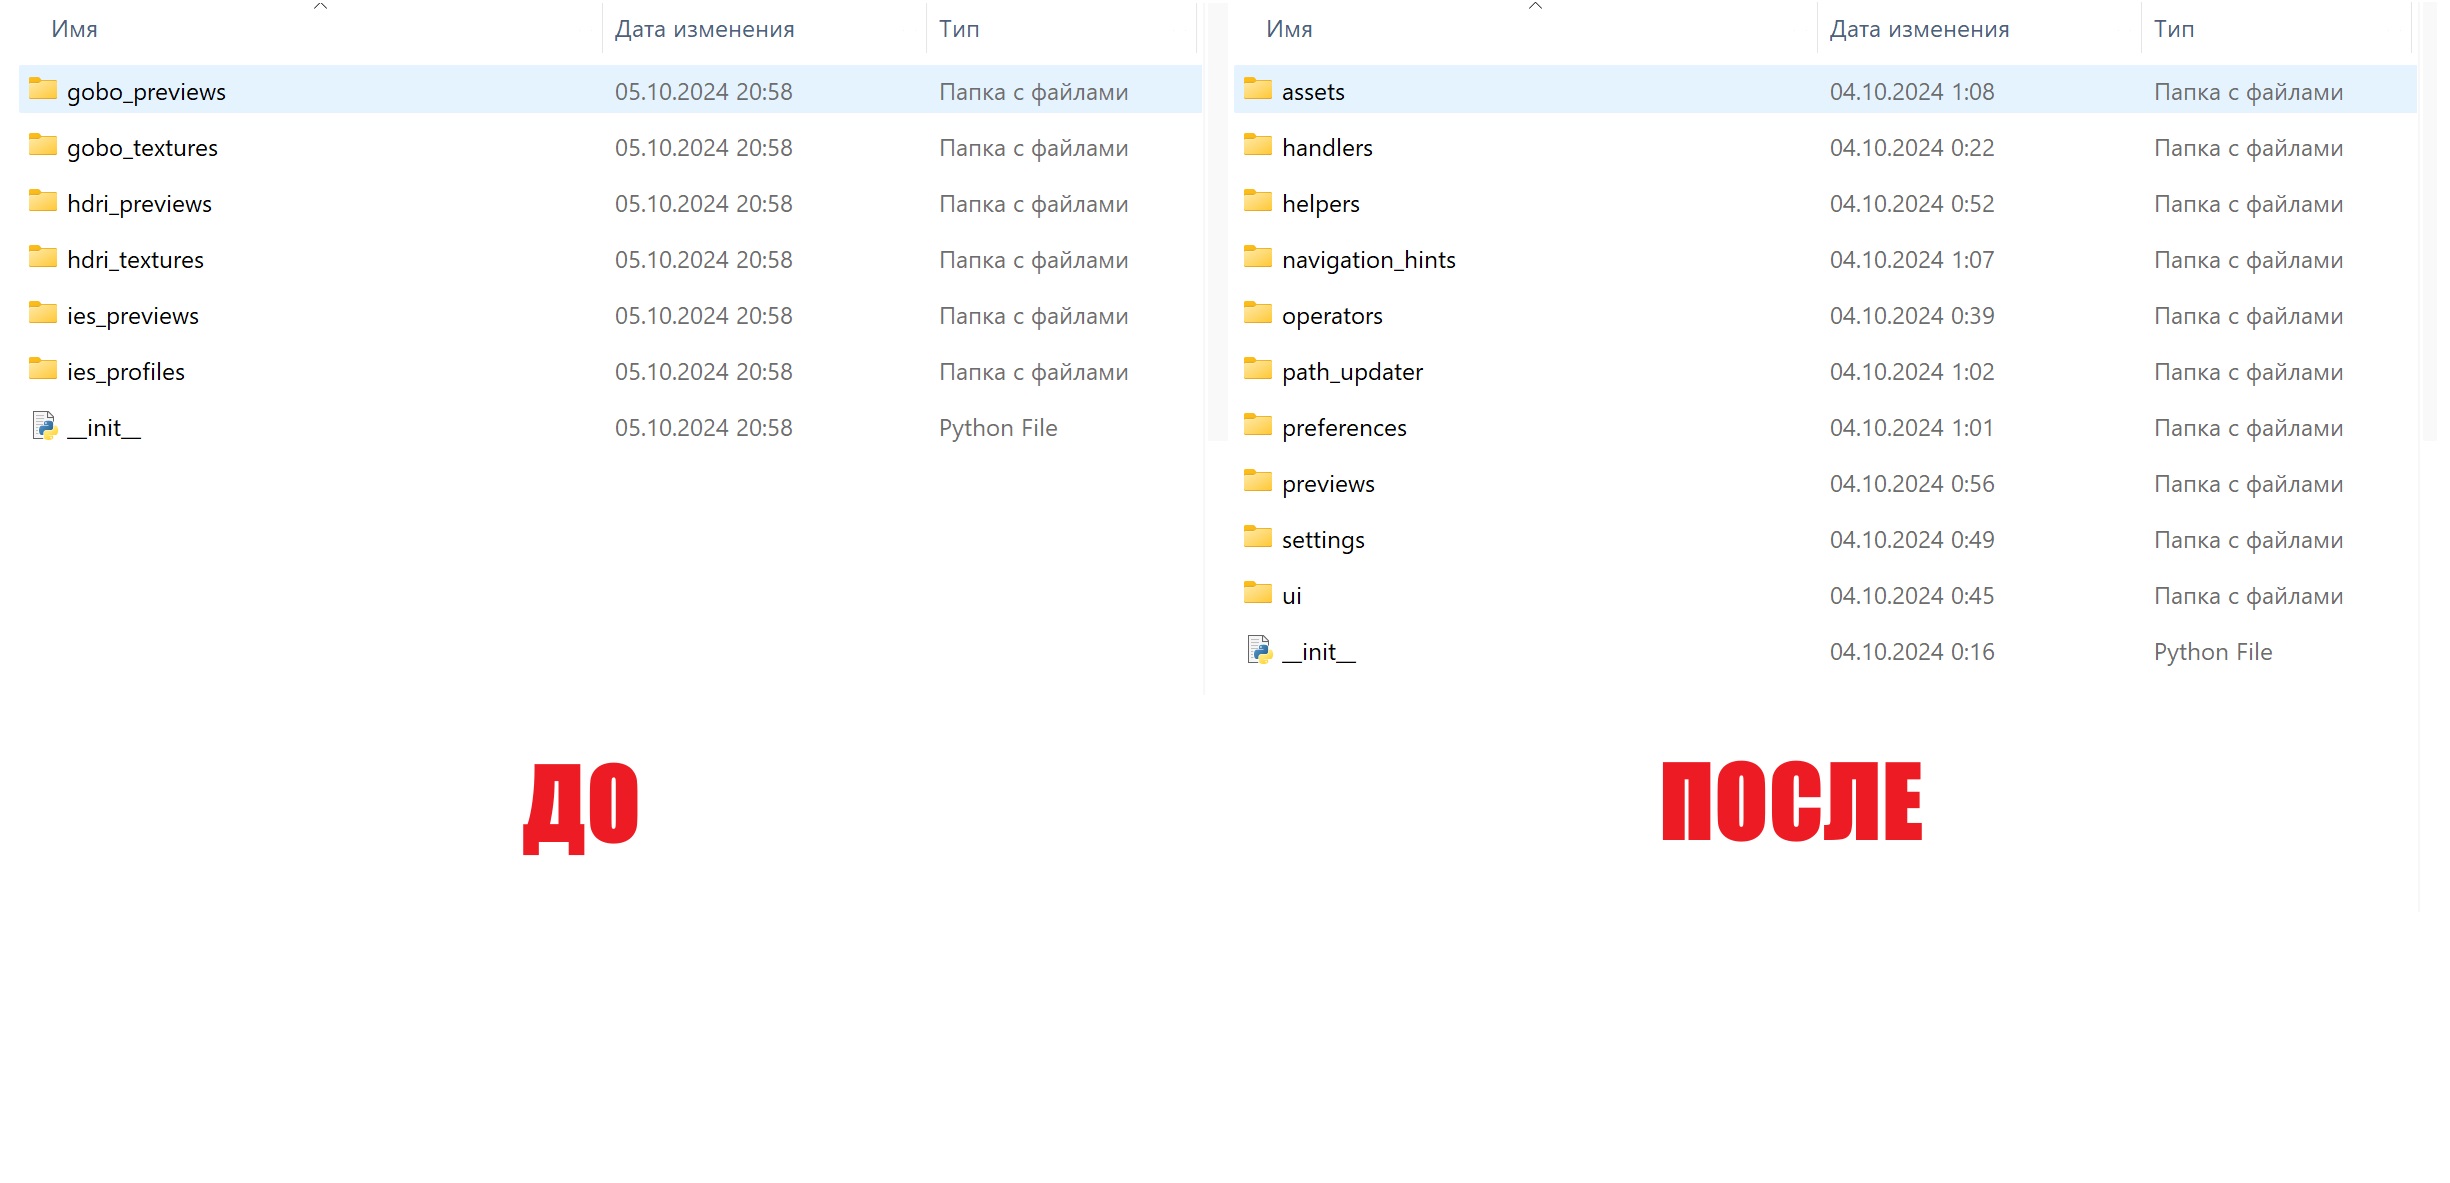Click Python File type dated 04.10.2024
The height and width of the screenshot is (1183, 2450).
pyautogui.click(x=2213, y=652)
